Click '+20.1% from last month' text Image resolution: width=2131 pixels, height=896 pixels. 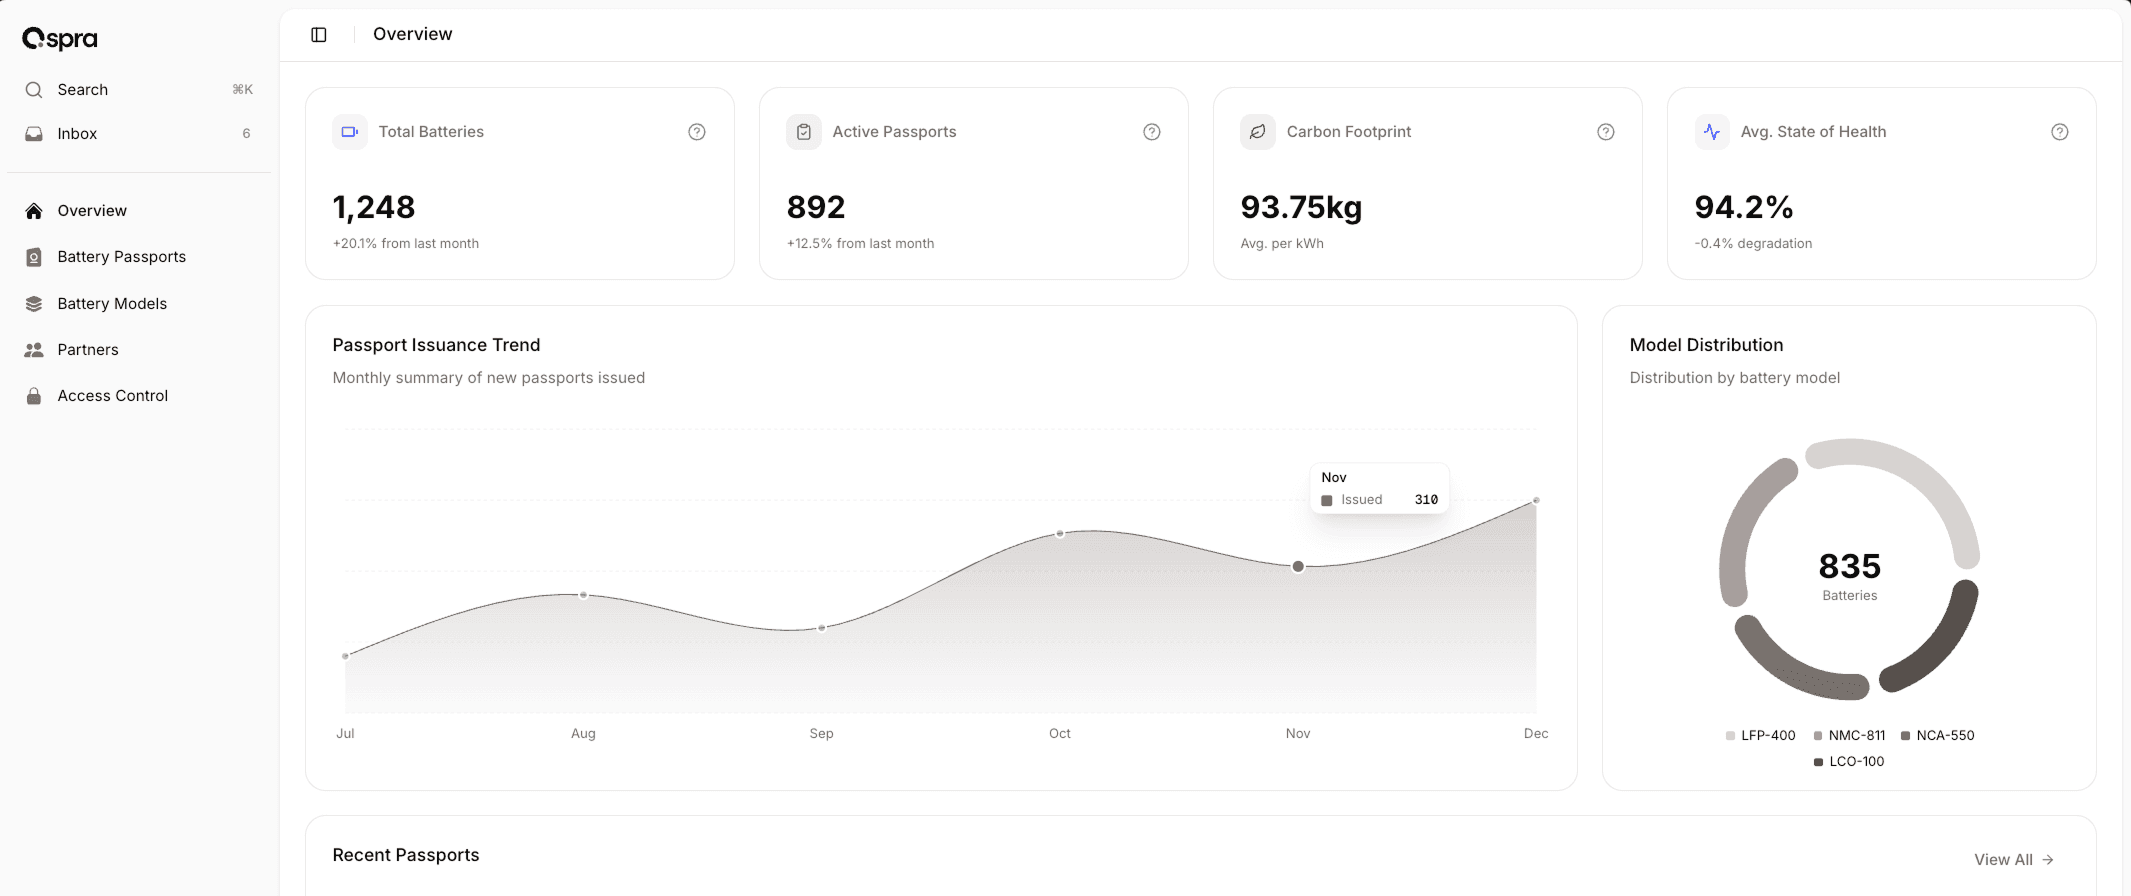coord(406,244)
